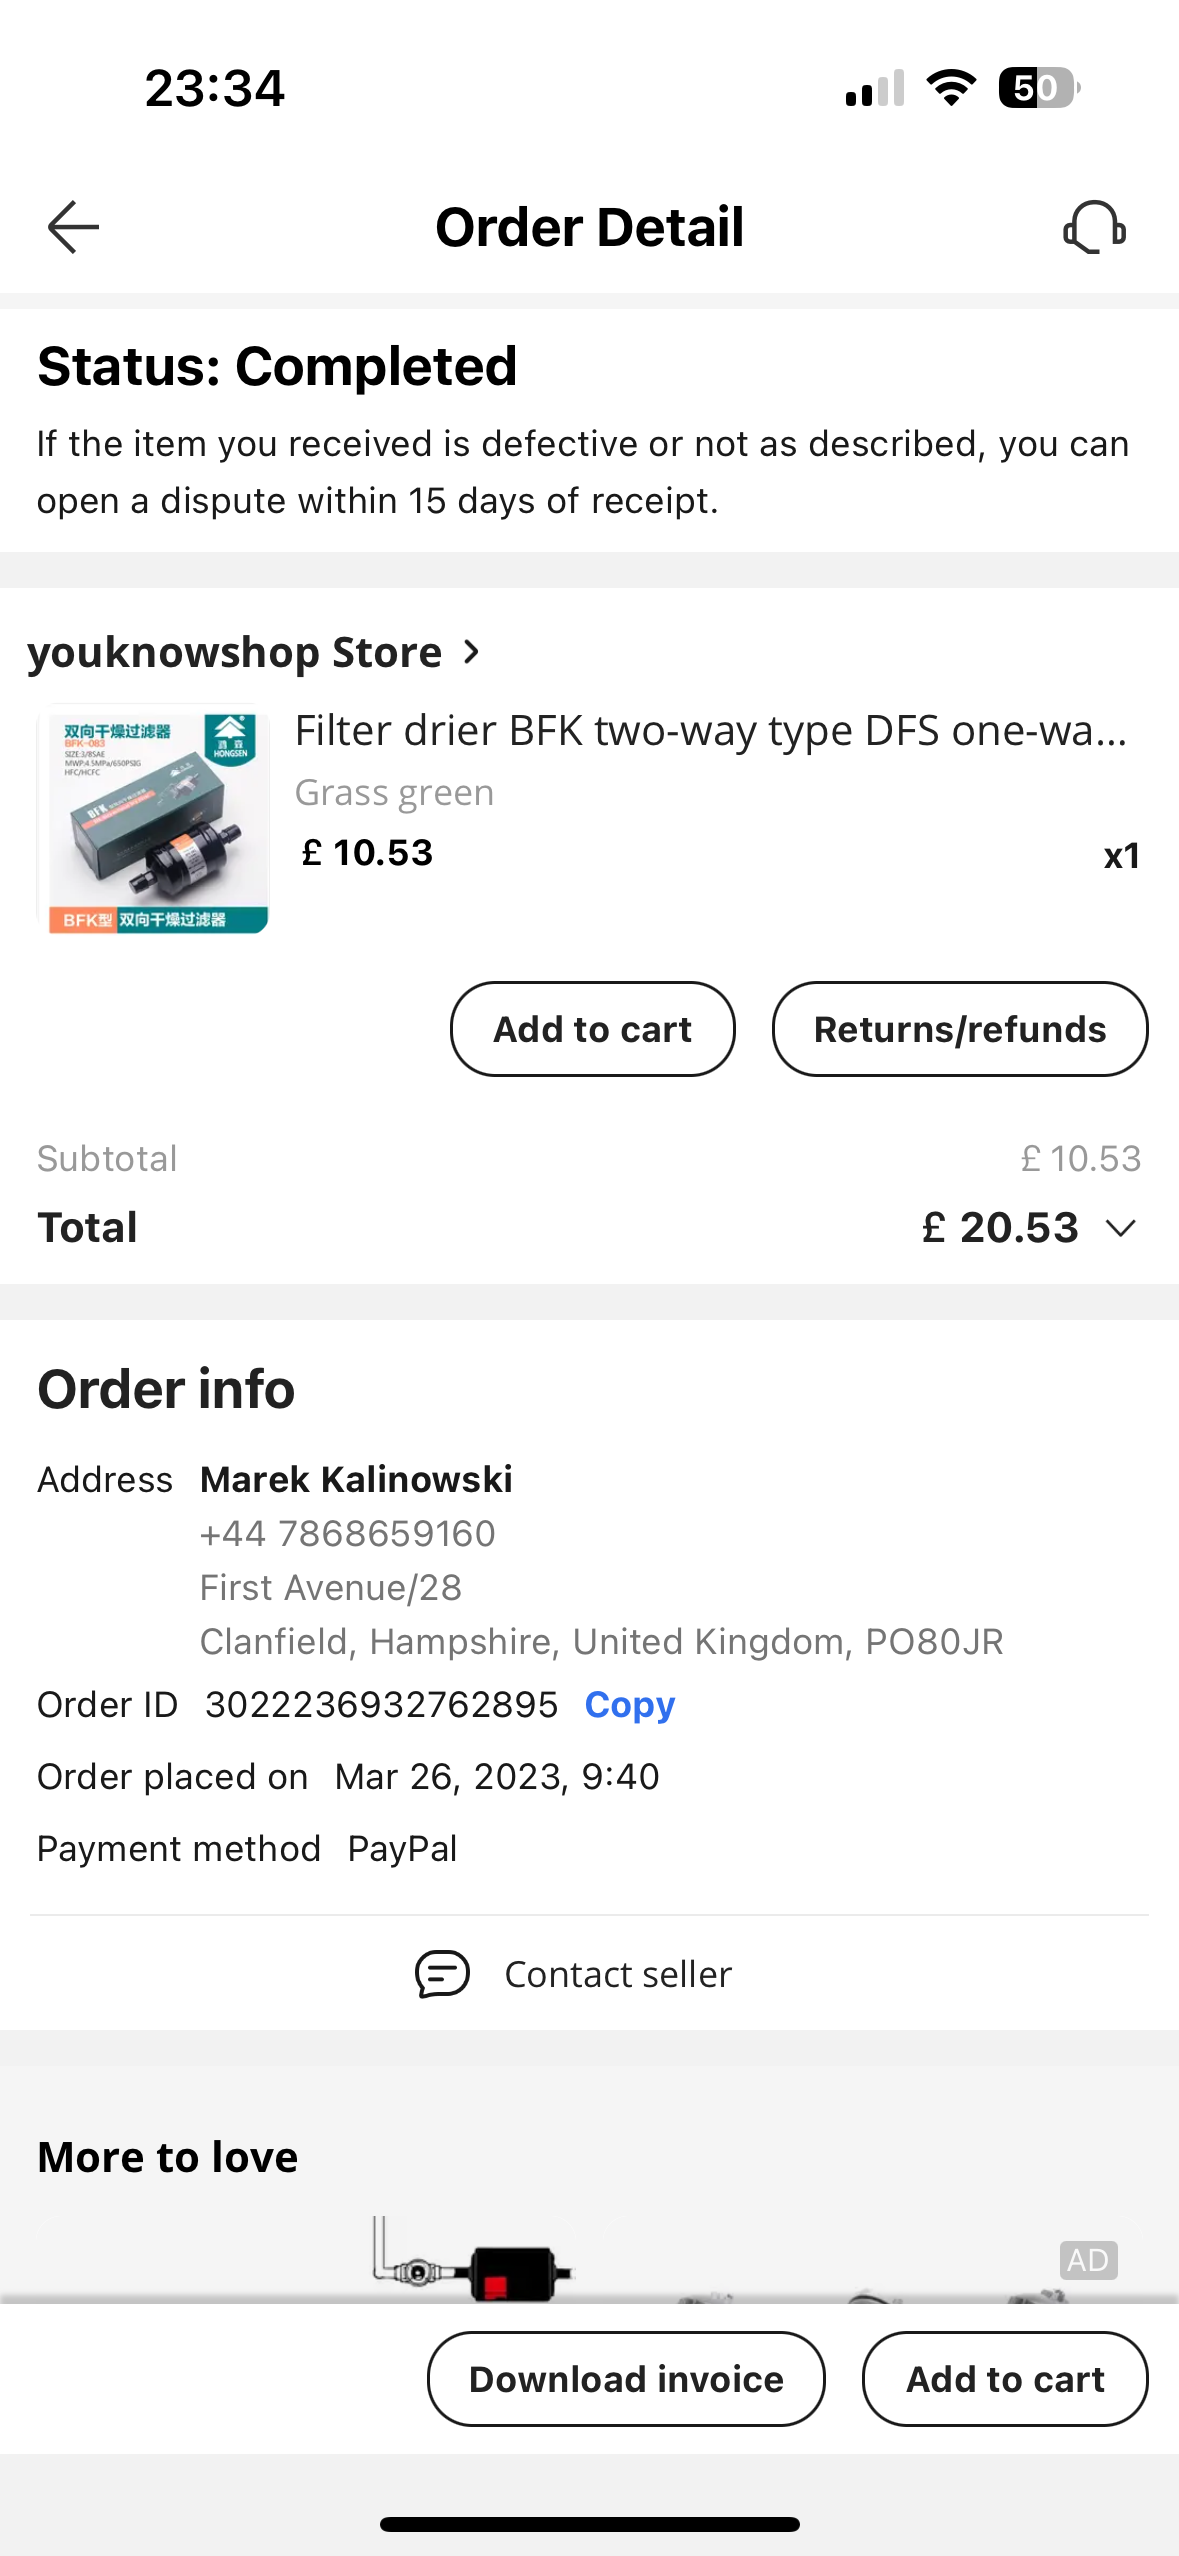This screenshot has height=2556, width=1179.
Task: Tap the Contact seller chat icon
Action: click(x=442, y=1974)
